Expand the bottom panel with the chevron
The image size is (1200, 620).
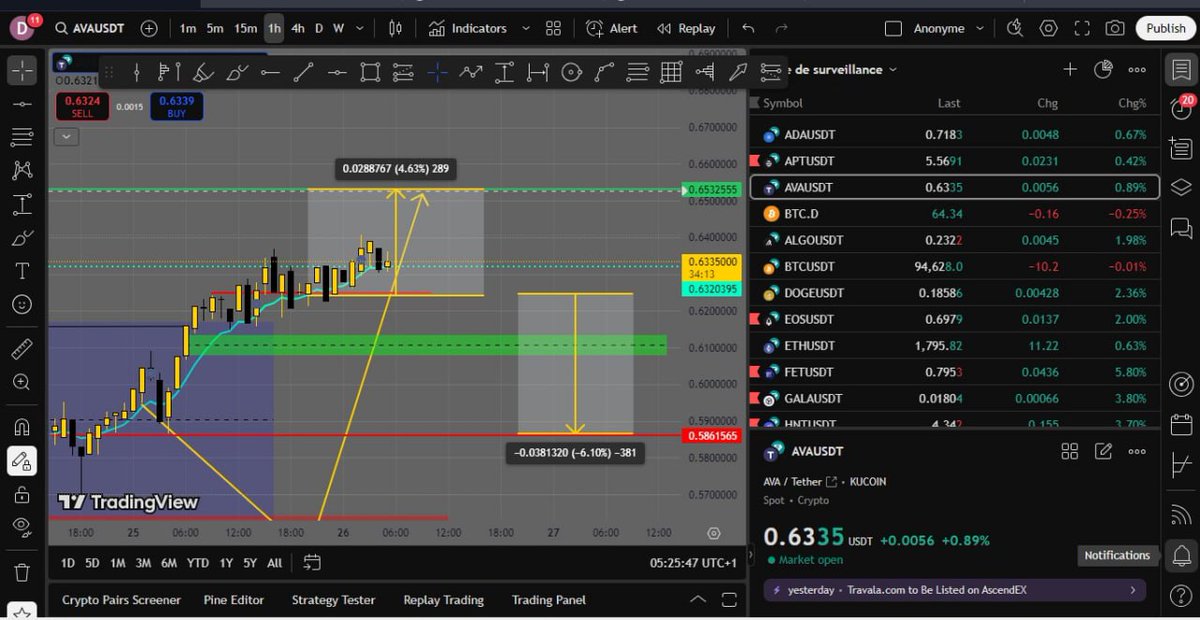coord(698,600)
